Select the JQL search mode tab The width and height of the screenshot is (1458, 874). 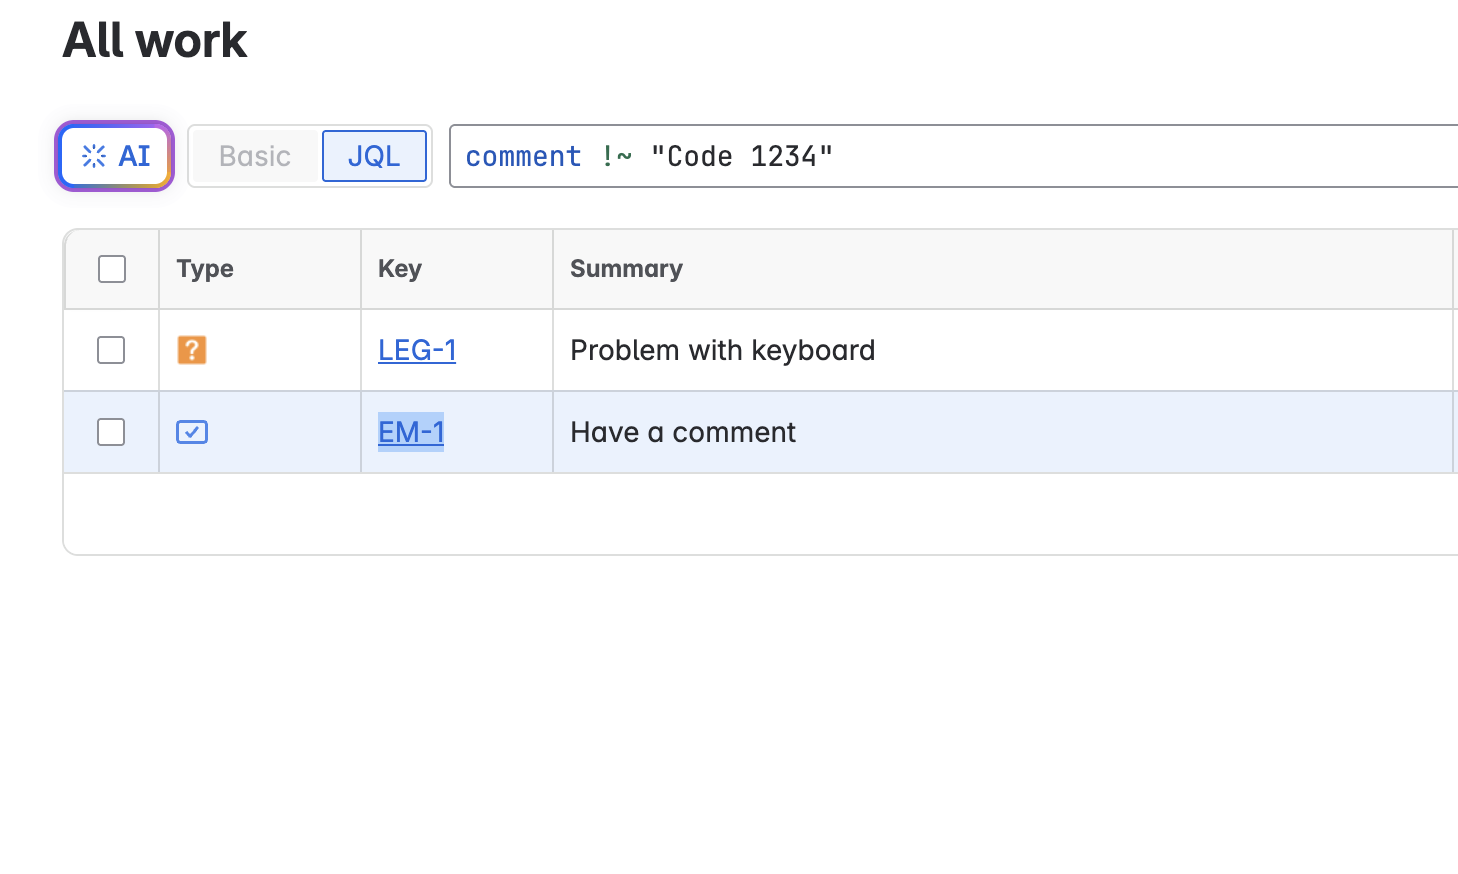(374, 156)
